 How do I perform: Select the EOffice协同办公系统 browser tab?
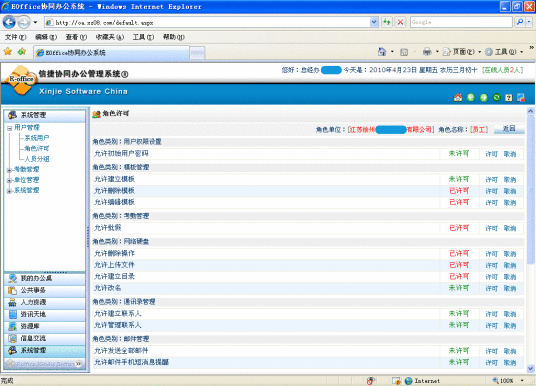coord(111,53)
